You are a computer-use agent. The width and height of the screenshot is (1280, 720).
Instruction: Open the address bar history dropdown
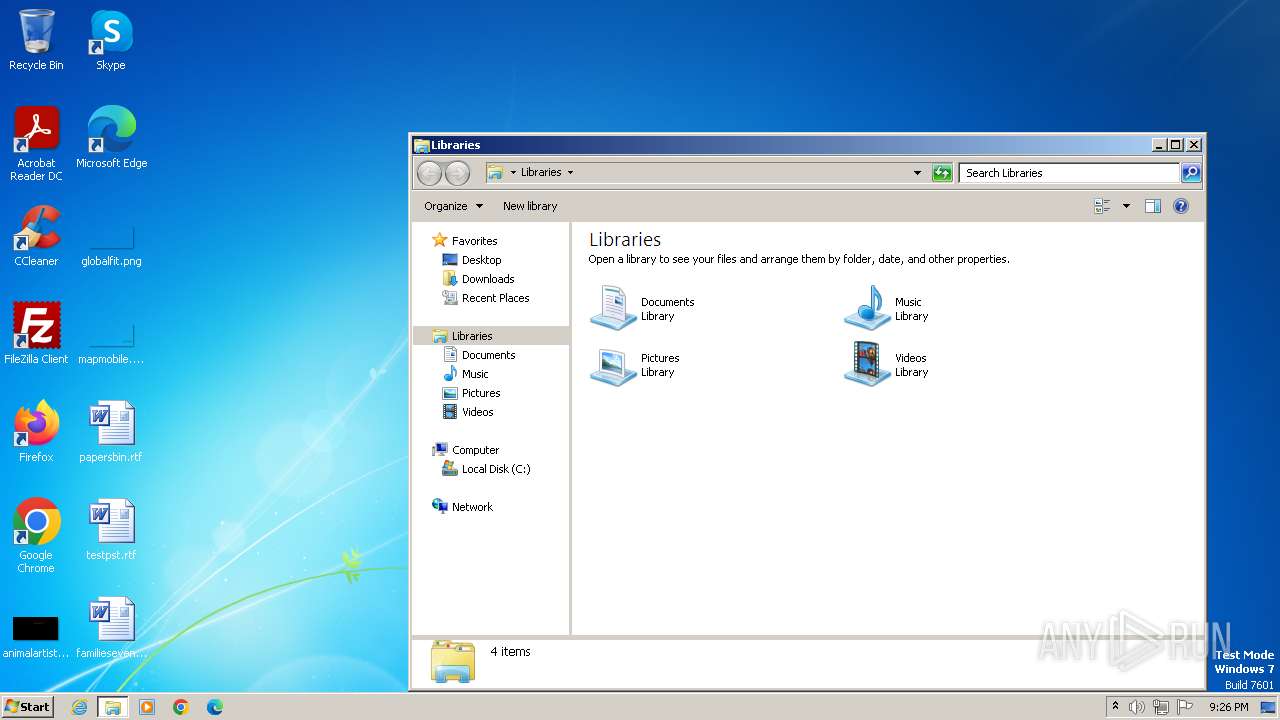(917, 173)
